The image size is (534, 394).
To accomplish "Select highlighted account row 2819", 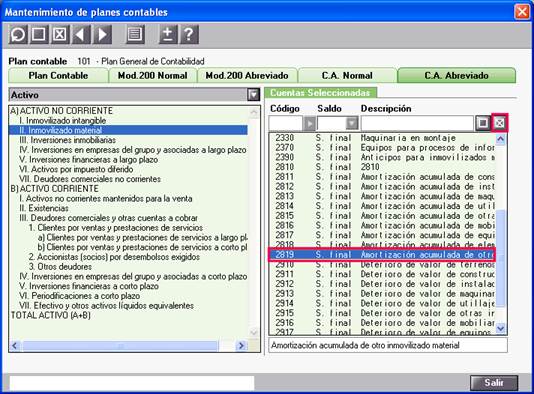I will pos(382,255).
